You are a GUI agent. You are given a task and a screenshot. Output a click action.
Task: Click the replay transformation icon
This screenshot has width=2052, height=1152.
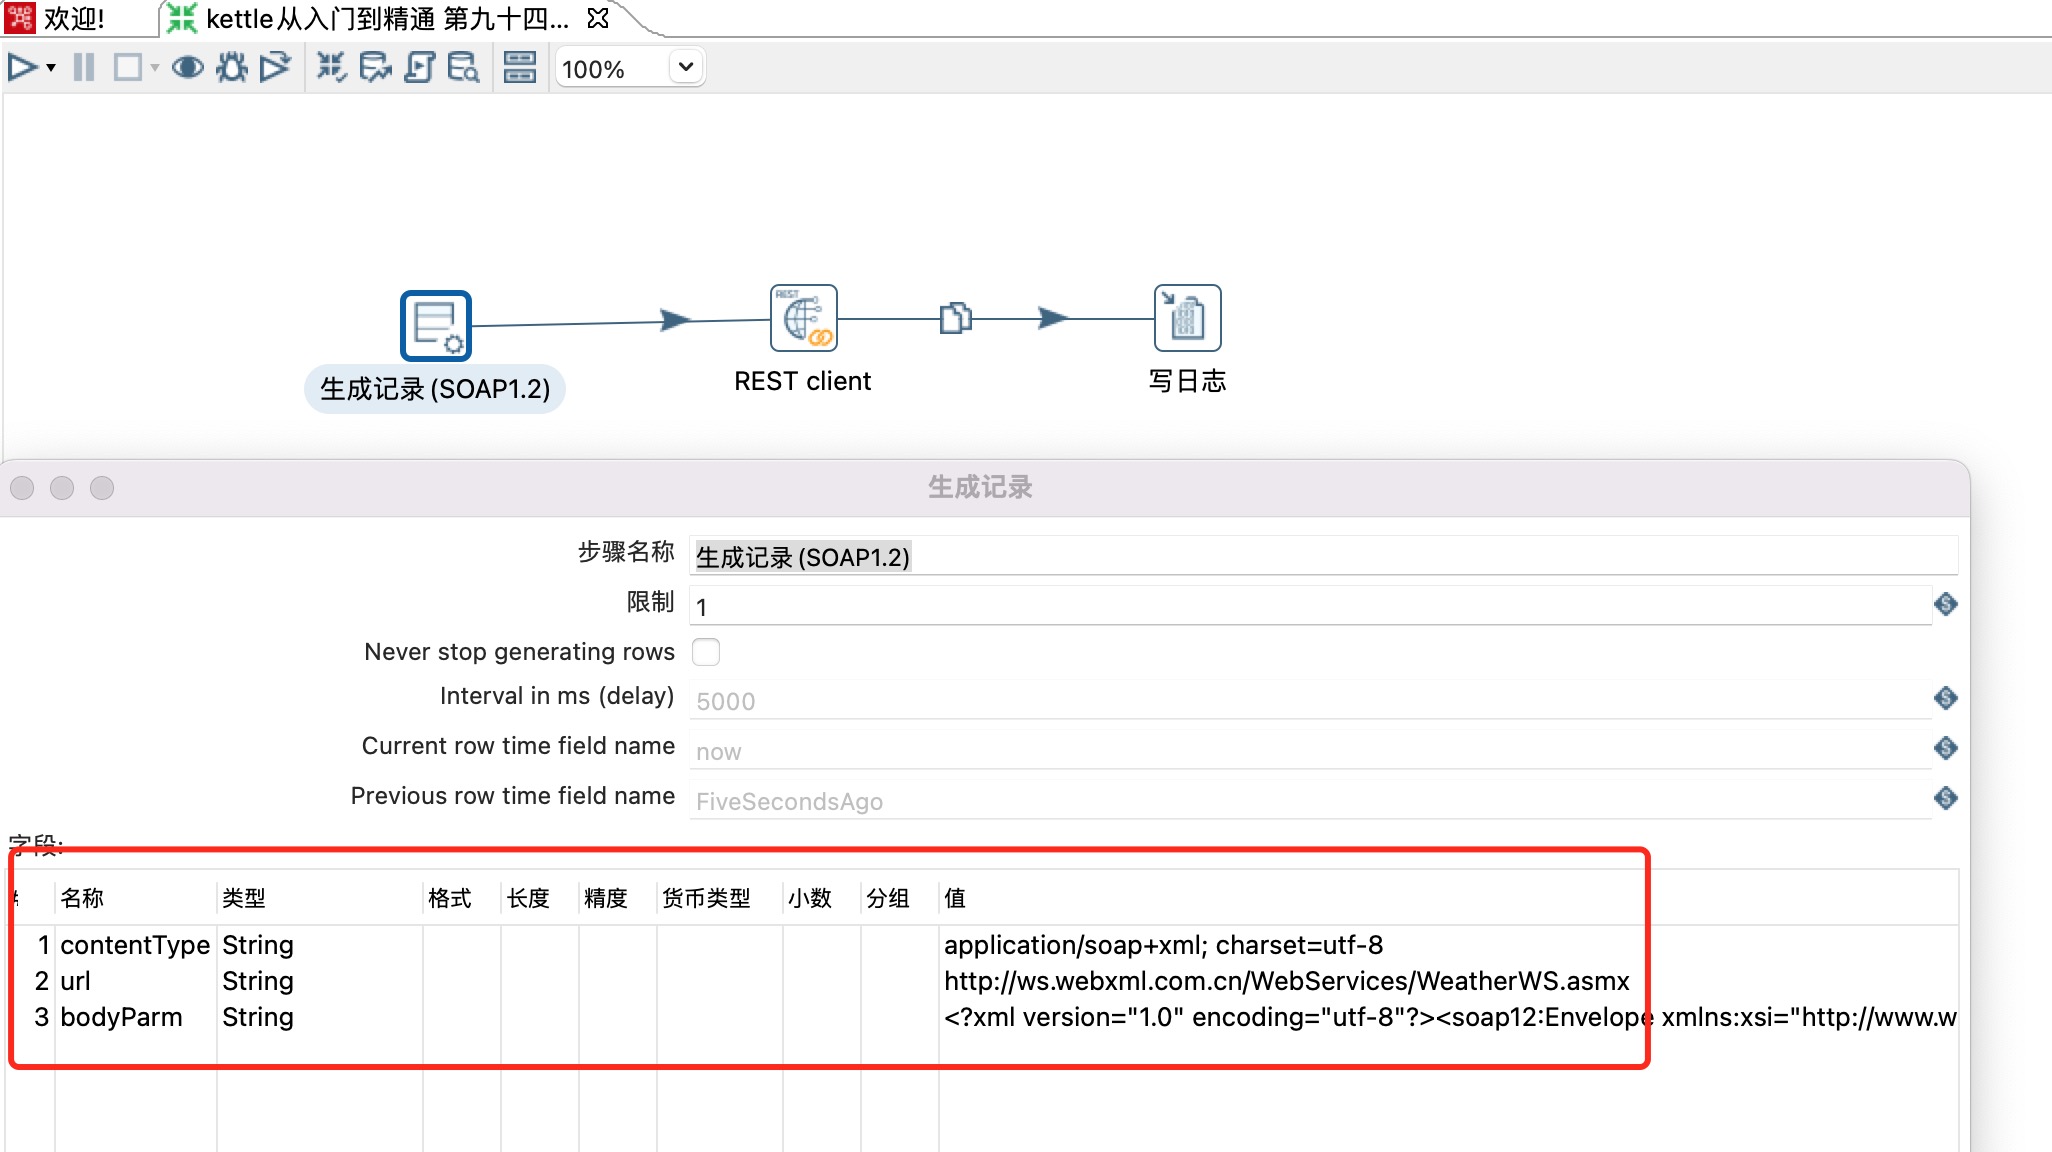click(275, 68)
